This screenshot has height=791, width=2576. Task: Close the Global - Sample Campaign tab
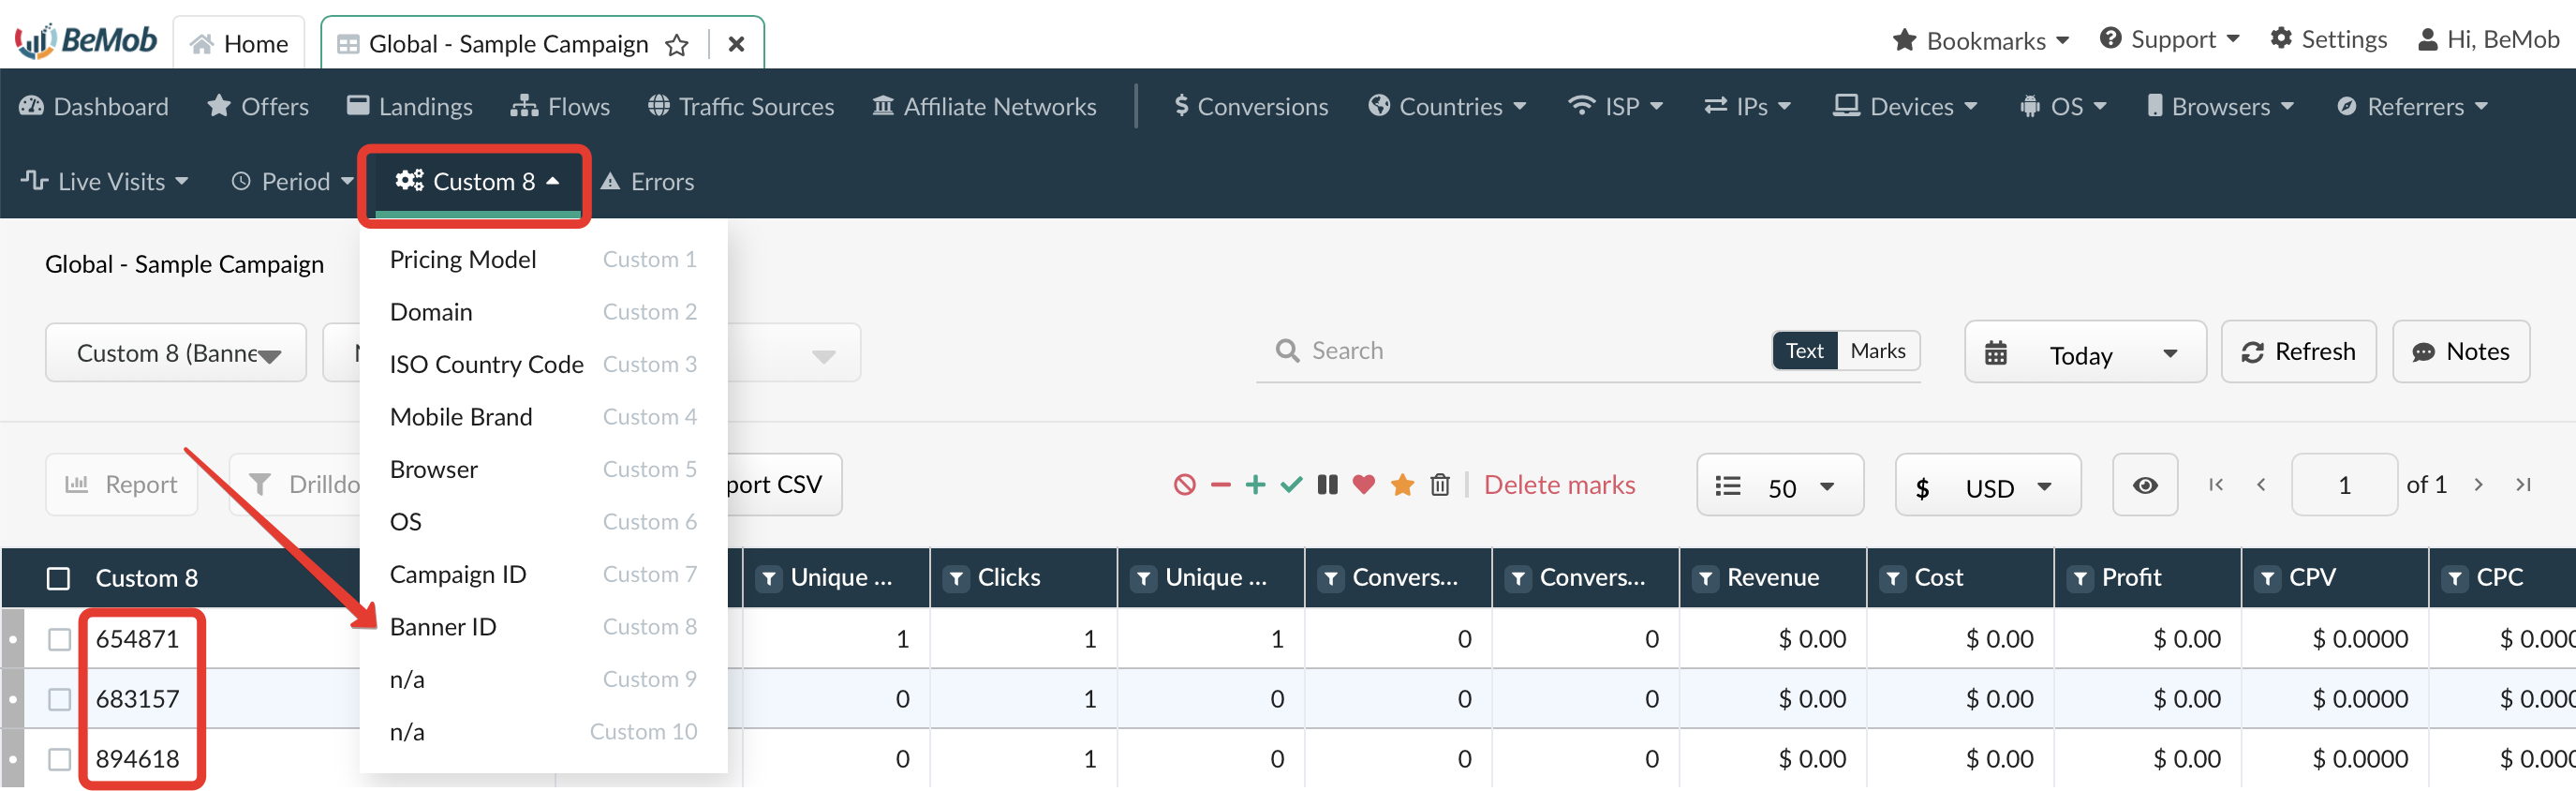click(x=736, y=44)
